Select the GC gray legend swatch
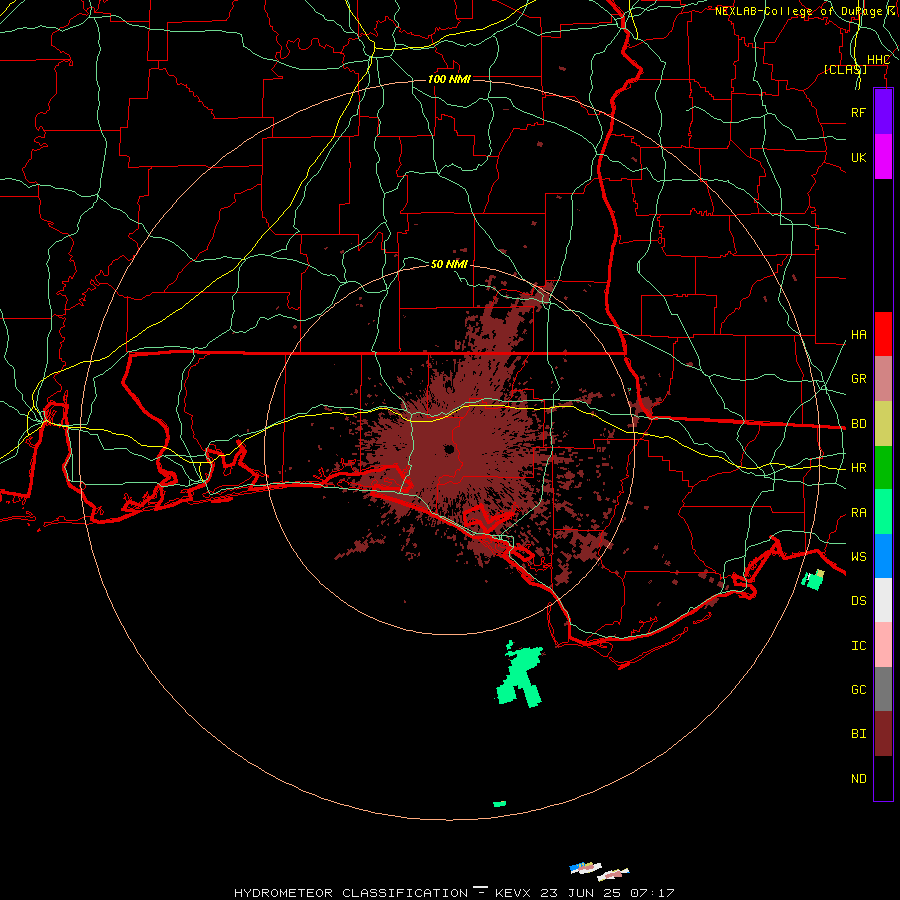The image size is (900, 900). 883,689
